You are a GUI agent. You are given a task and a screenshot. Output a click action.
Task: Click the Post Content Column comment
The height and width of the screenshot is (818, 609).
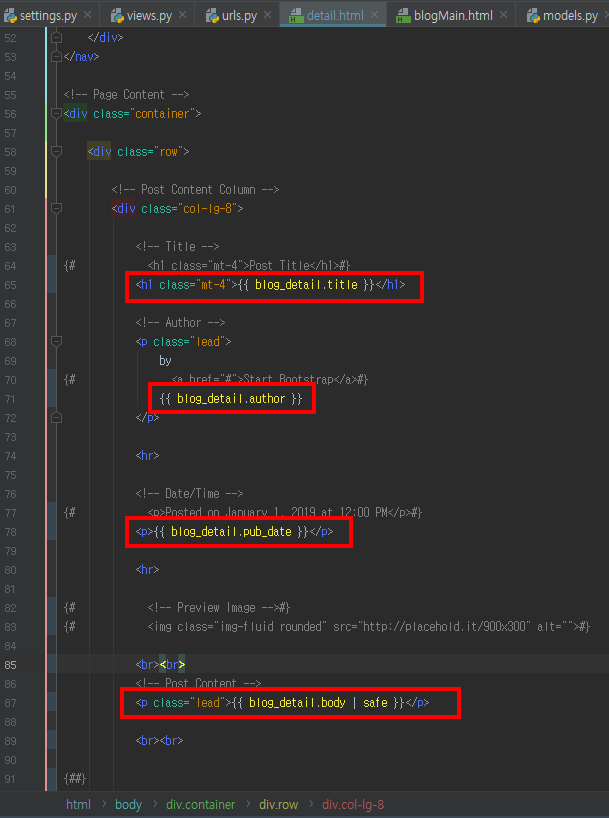click(196, 189)
